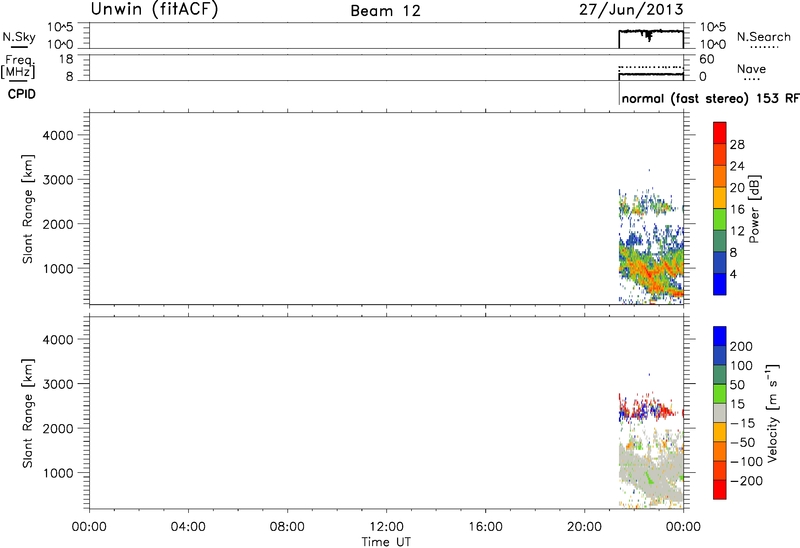Click the 'Freq. [MHz]' label
This screenshot has height=548, width=800.
pos(19,67)
